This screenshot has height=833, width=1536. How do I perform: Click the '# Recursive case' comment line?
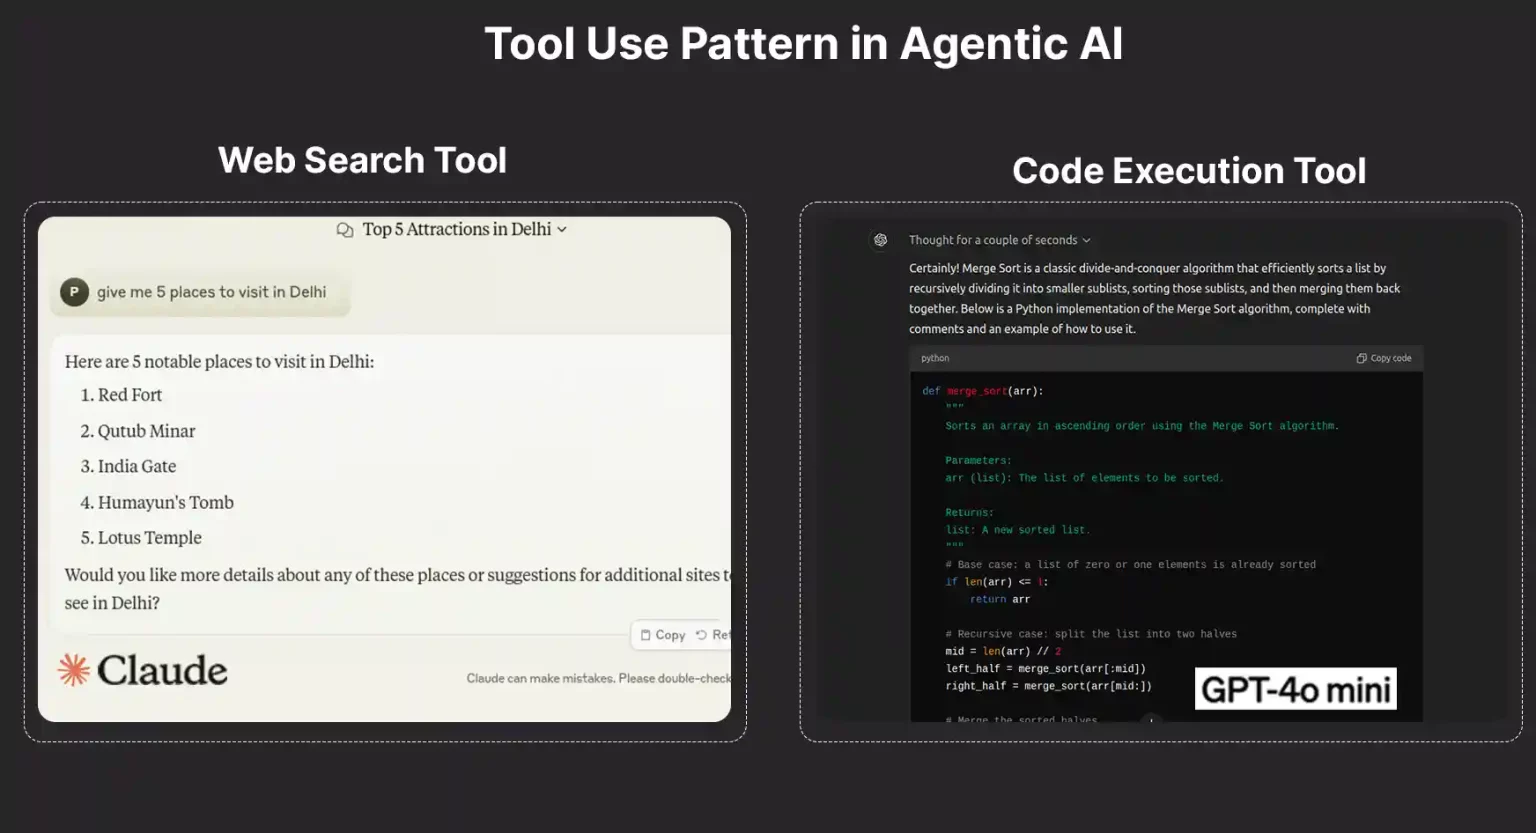(x=1091, y=634)
